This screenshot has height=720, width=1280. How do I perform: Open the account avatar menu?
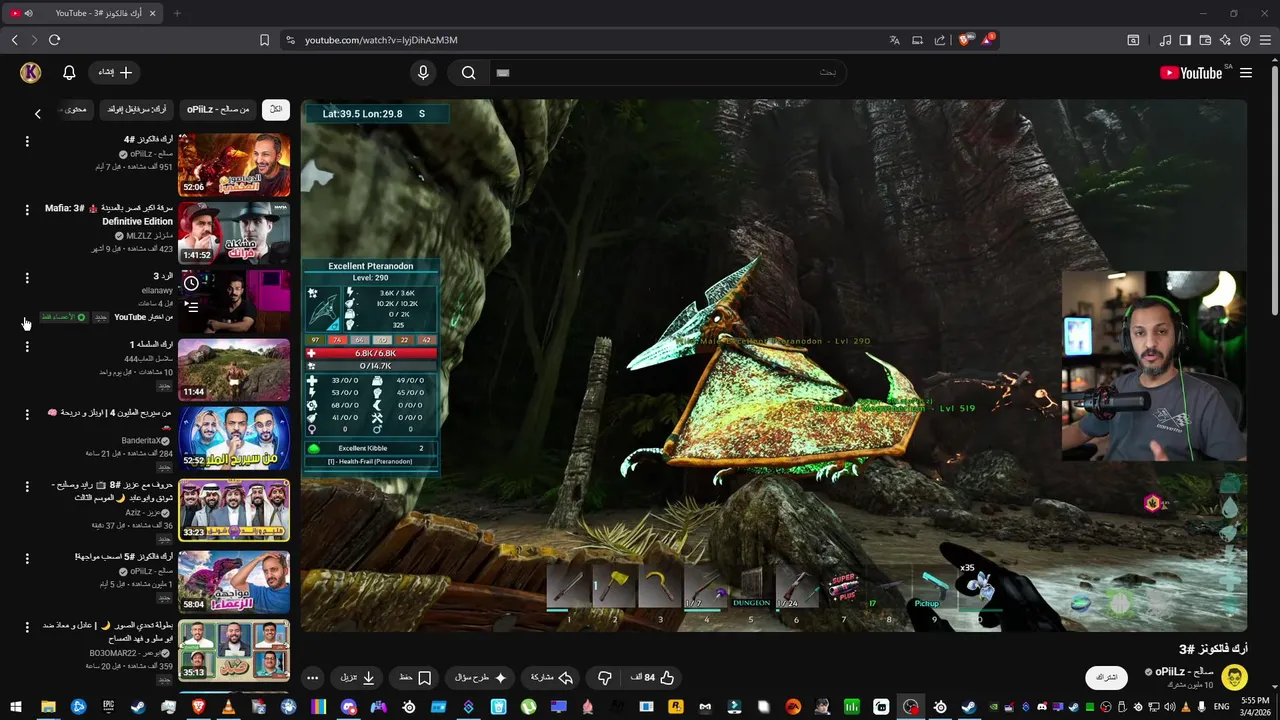pos(31,72)
